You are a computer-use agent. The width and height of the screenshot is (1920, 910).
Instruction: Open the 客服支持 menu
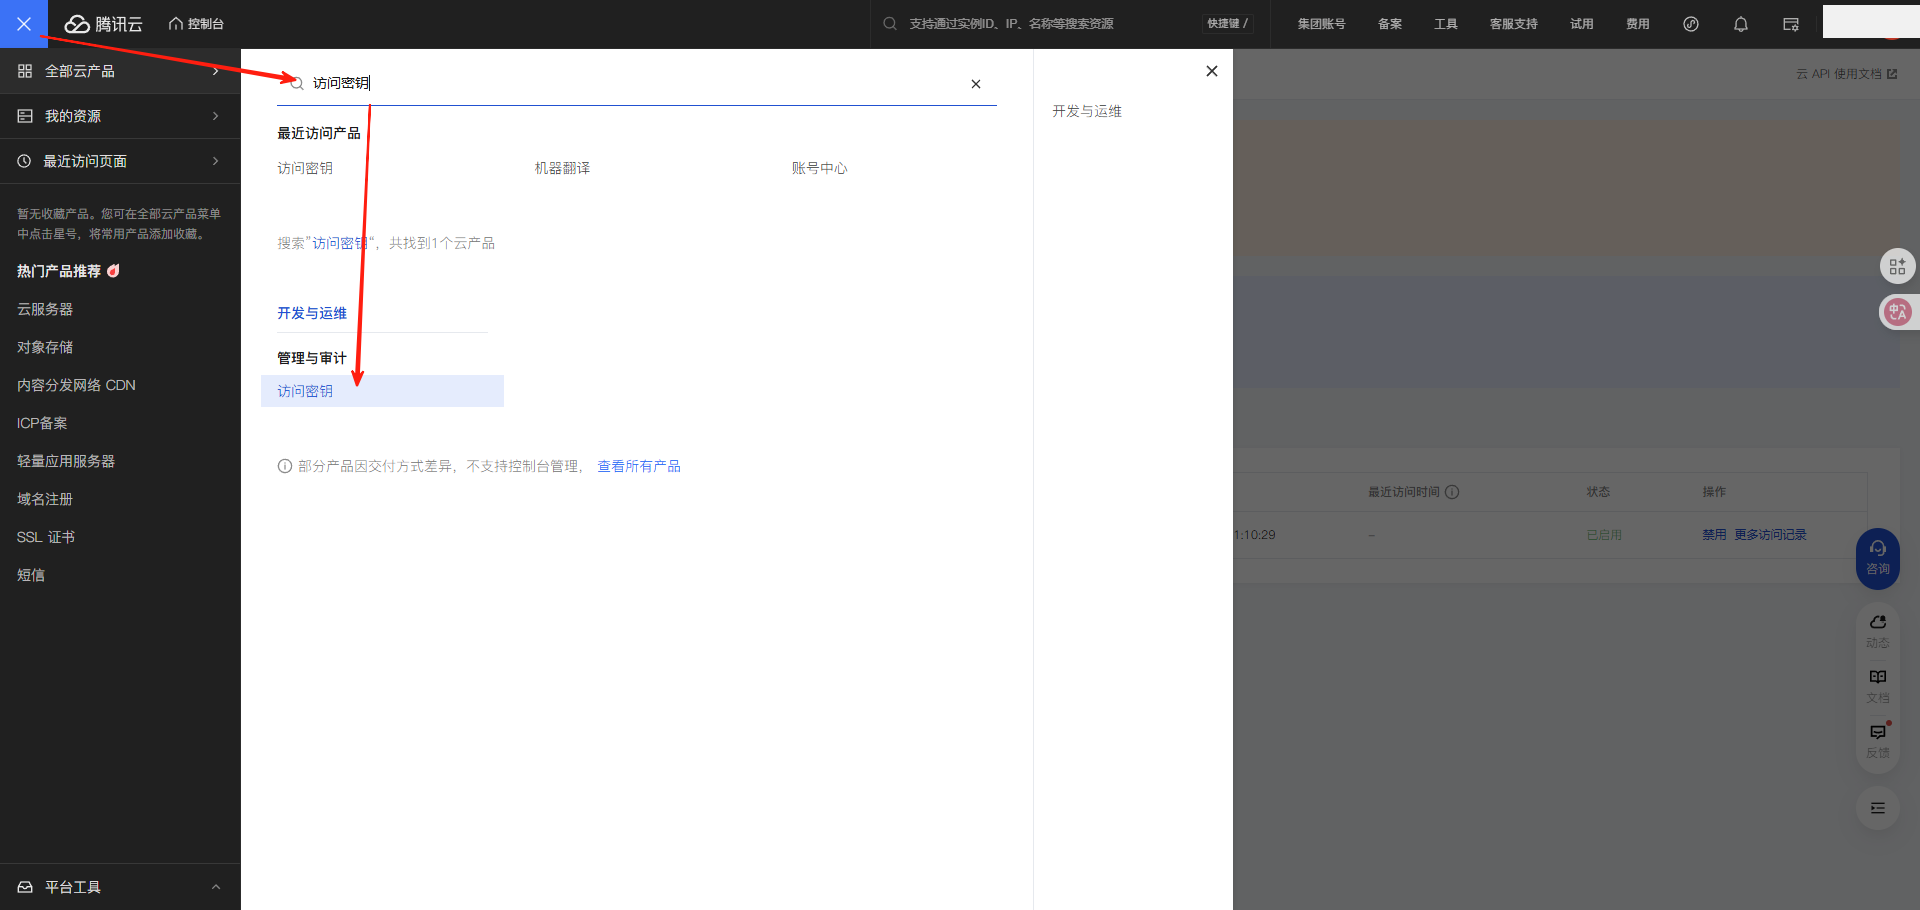pos(1513,24)
